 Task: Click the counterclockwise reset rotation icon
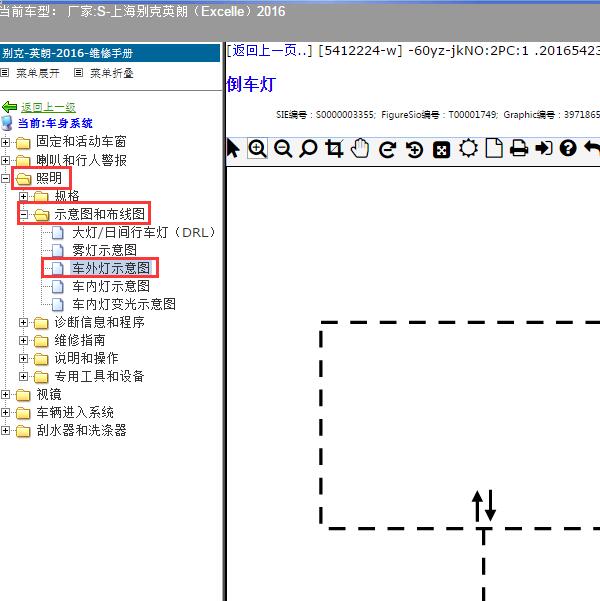tap(414, 149)
